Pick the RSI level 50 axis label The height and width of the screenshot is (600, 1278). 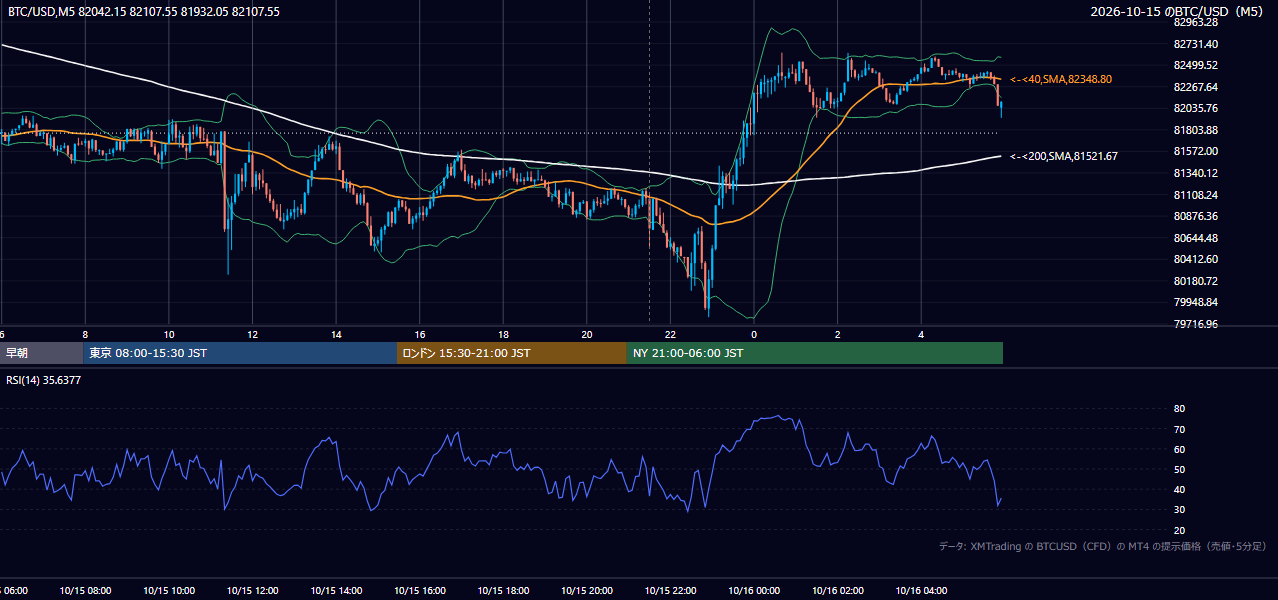pos(1179,469)
